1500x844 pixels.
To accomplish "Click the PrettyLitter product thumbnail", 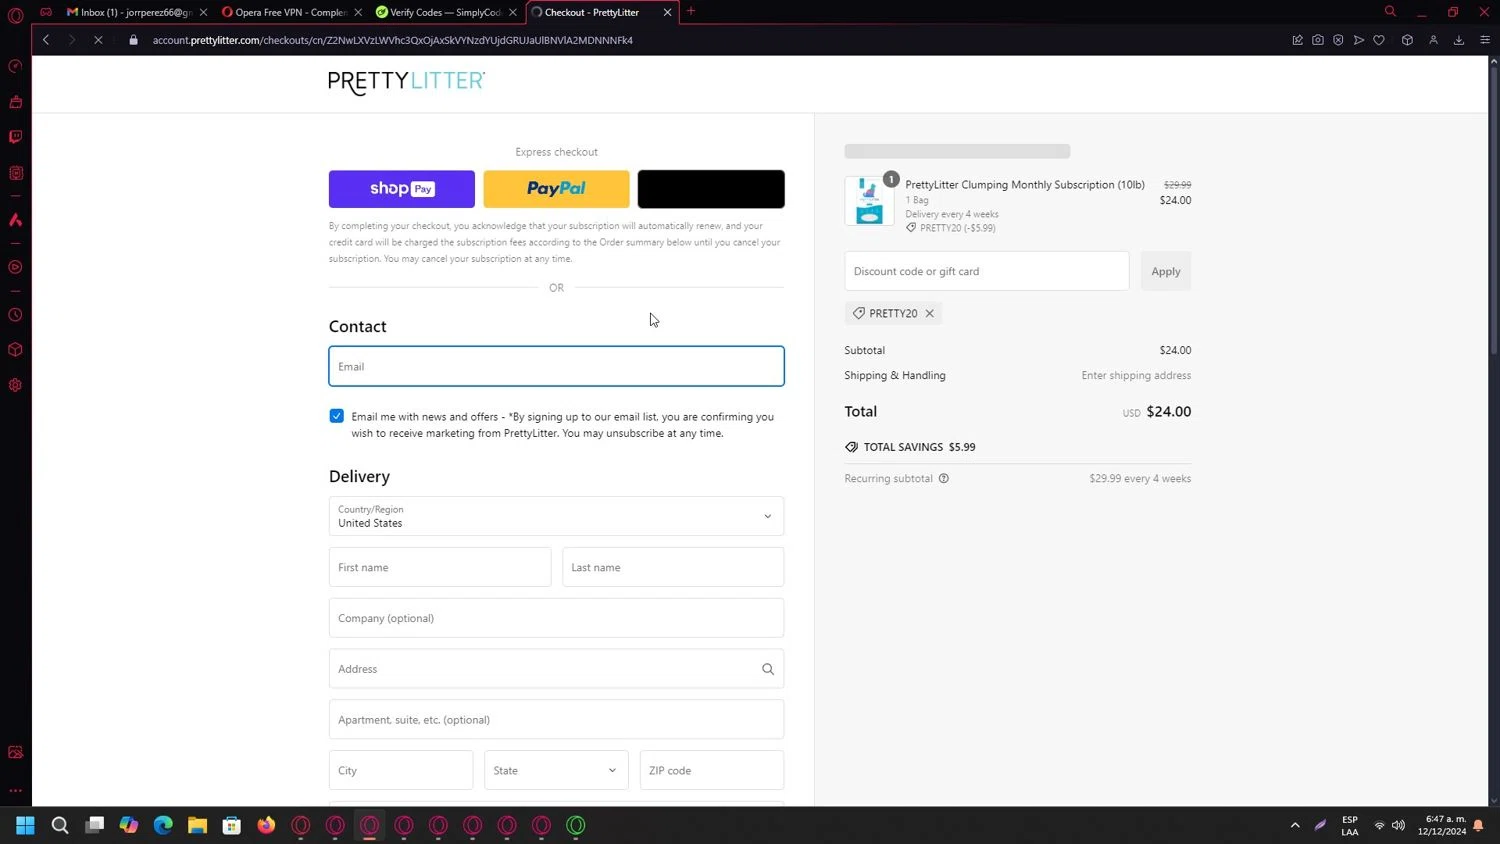I will coord(869,201).
